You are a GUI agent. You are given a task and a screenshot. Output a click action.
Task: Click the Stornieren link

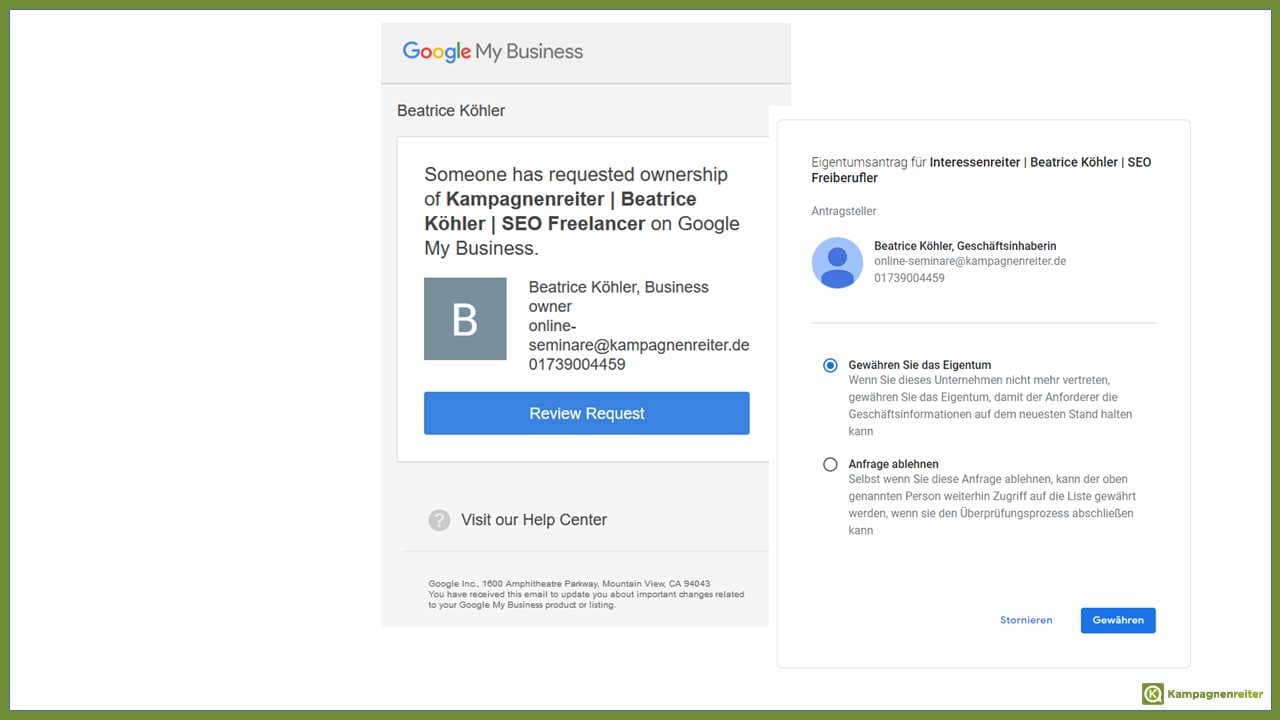tap(1026, 620)
